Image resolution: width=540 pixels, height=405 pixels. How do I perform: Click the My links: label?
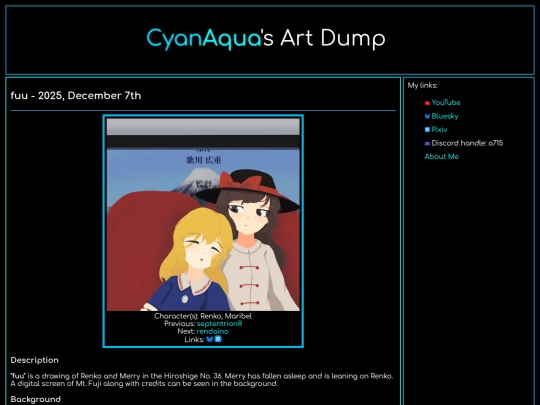(423, 85)
